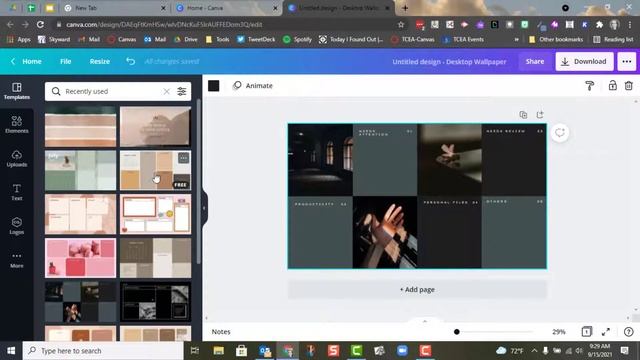Open the help question mark icon
Screen dimensions: 640x360
coord(629,331)
